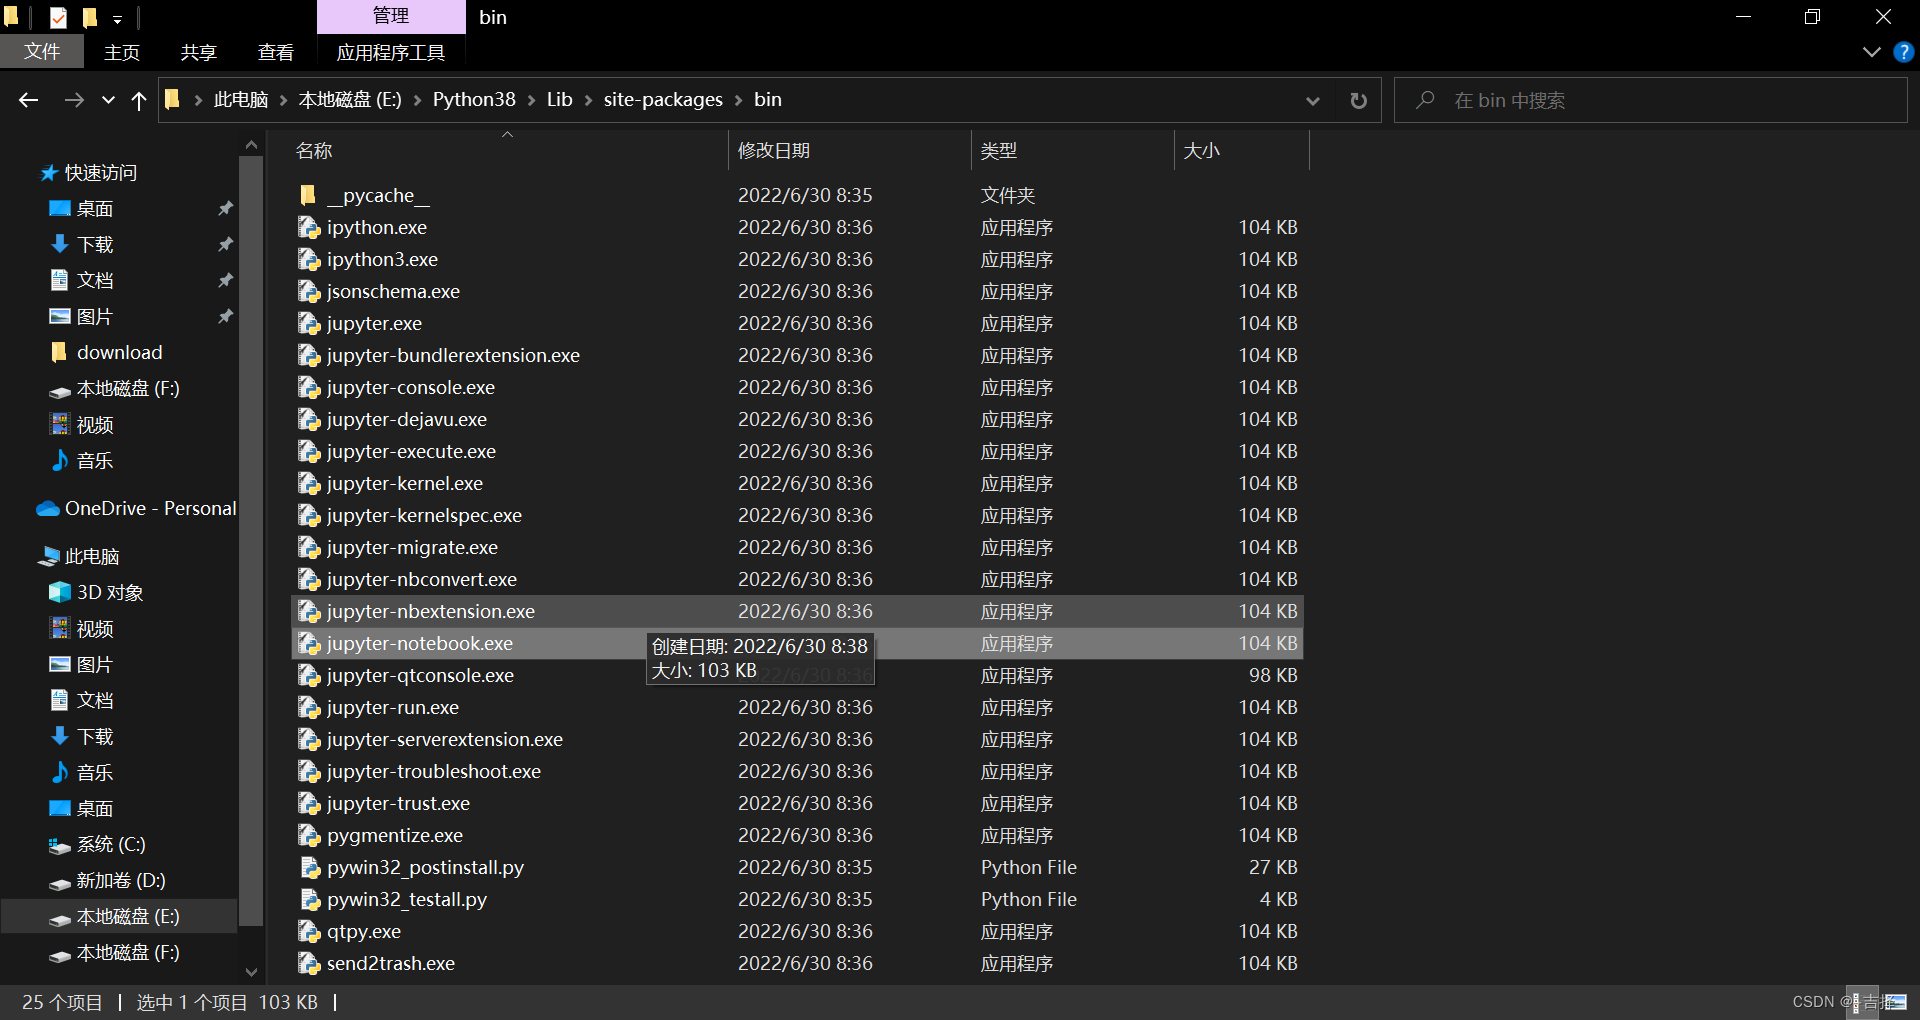This screenshot has width=1920, height=1020.
Task: Click the 本地磁盘 (E:) breadcrumb
Action: click(350, 99)
